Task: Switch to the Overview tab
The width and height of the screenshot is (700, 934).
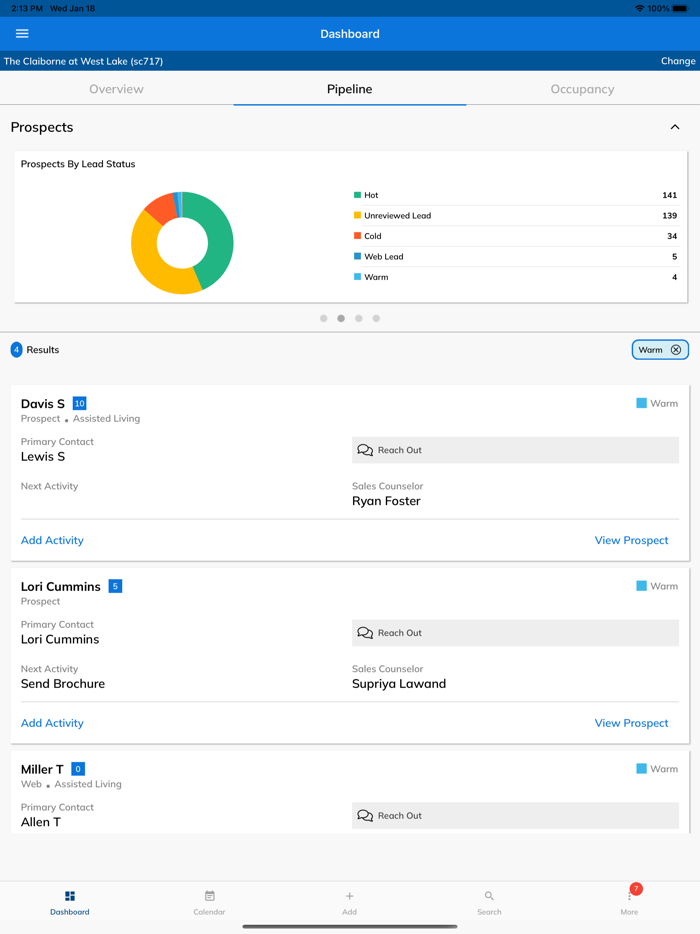Action: [116, 89]
